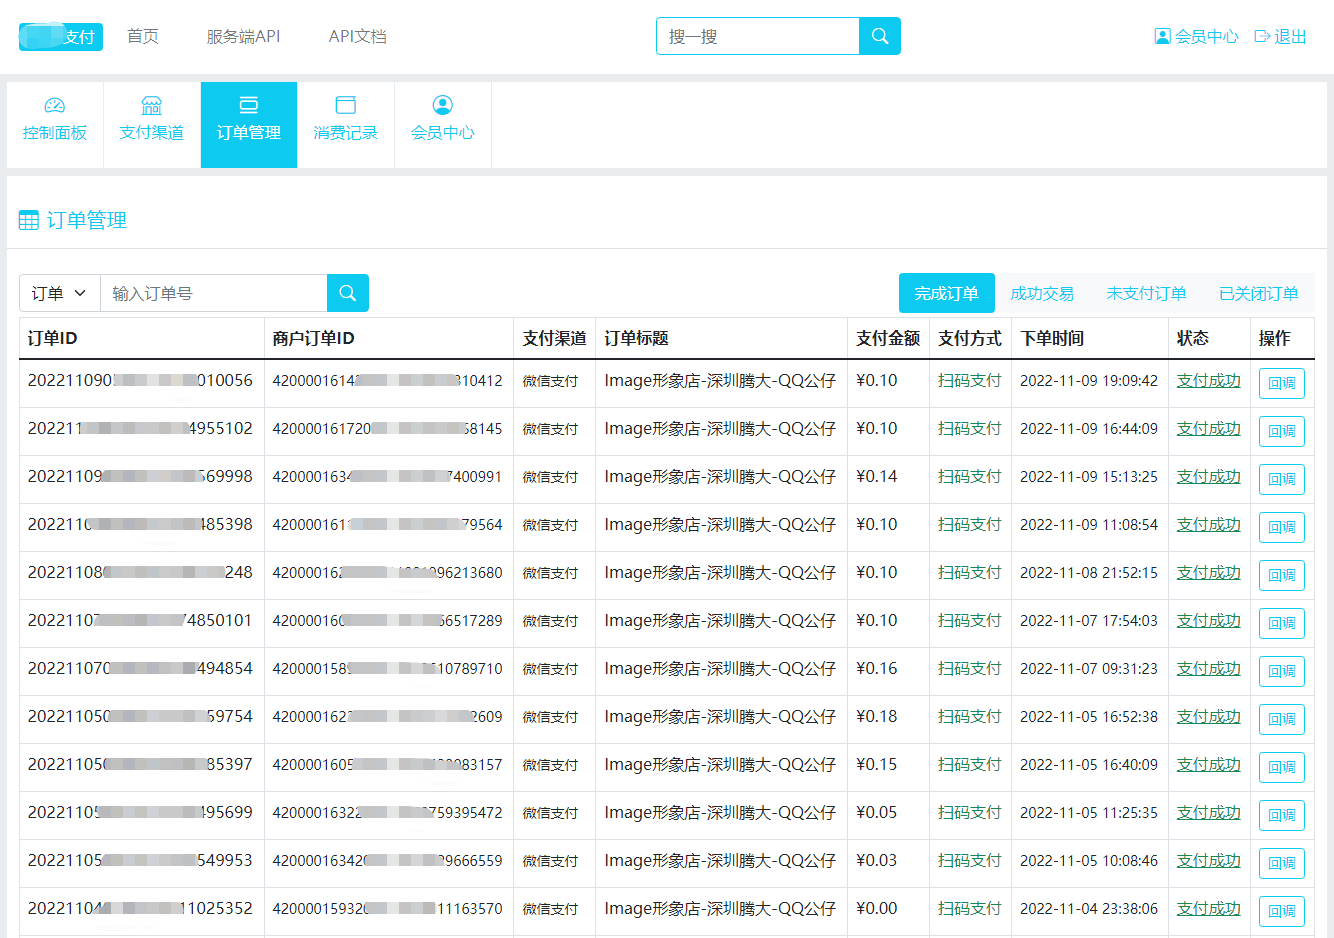Focus the 输入订单号 input field

click(x=214, y=293)
